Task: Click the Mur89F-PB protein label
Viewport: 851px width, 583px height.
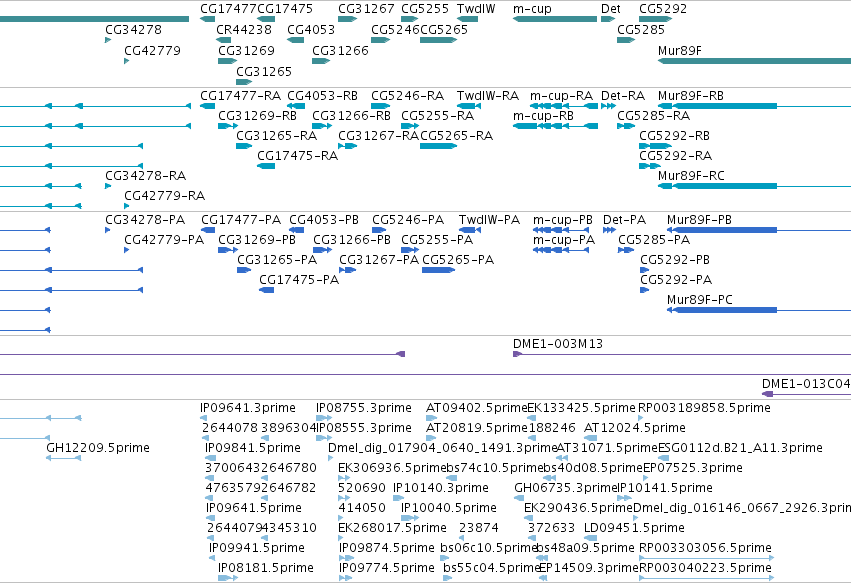Action: pyautogui.click(x=699, y=219)
